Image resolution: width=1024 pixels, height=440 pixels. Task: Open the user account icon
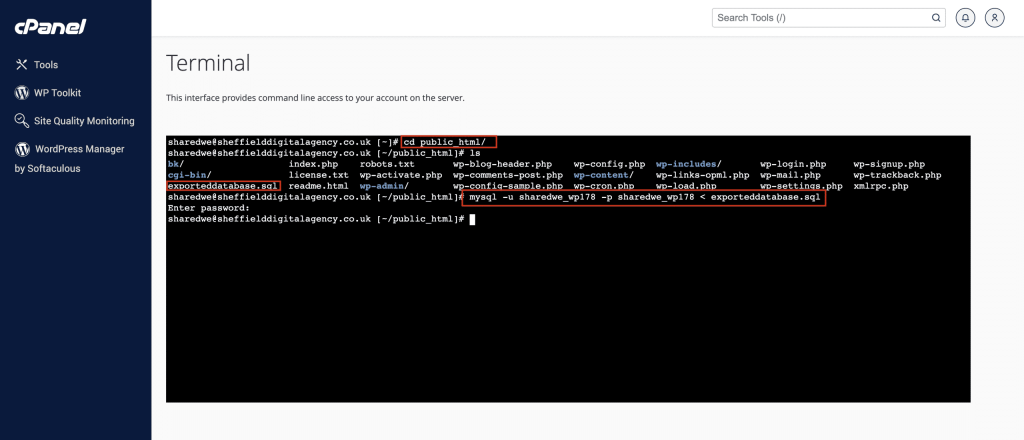click(x=995, y=18)
